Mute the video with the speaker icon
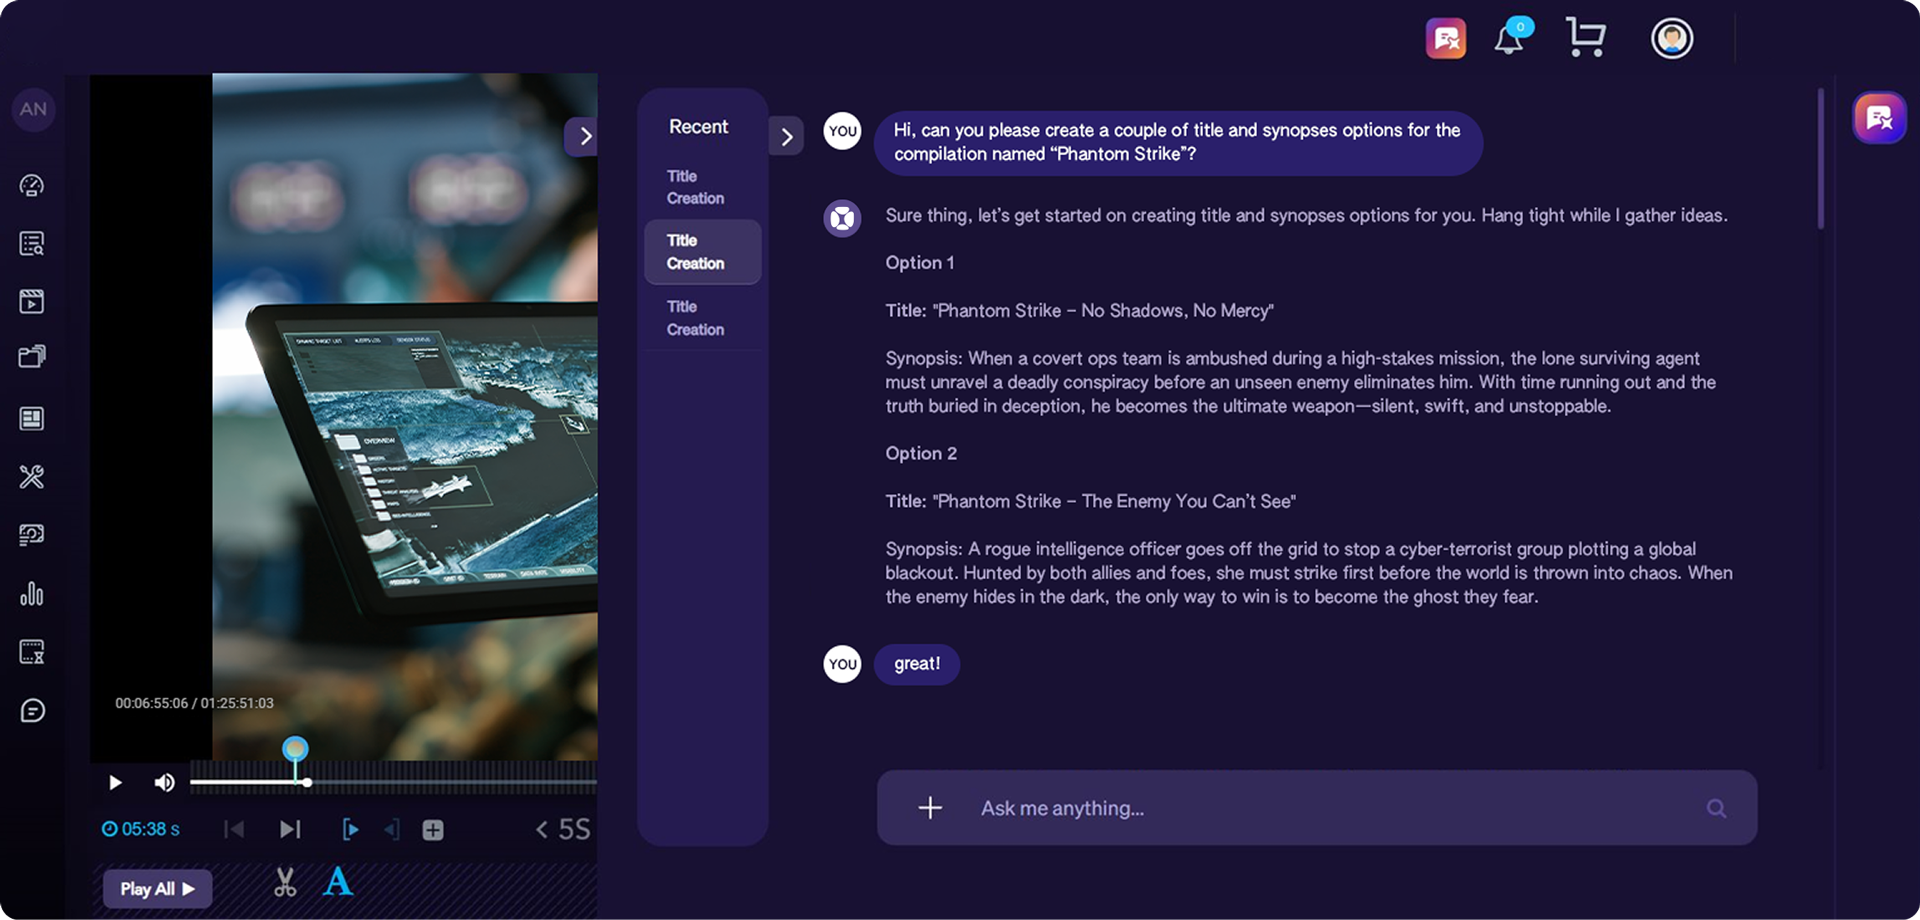This screenshot has height=920, width=1920. tap(164, 782)
